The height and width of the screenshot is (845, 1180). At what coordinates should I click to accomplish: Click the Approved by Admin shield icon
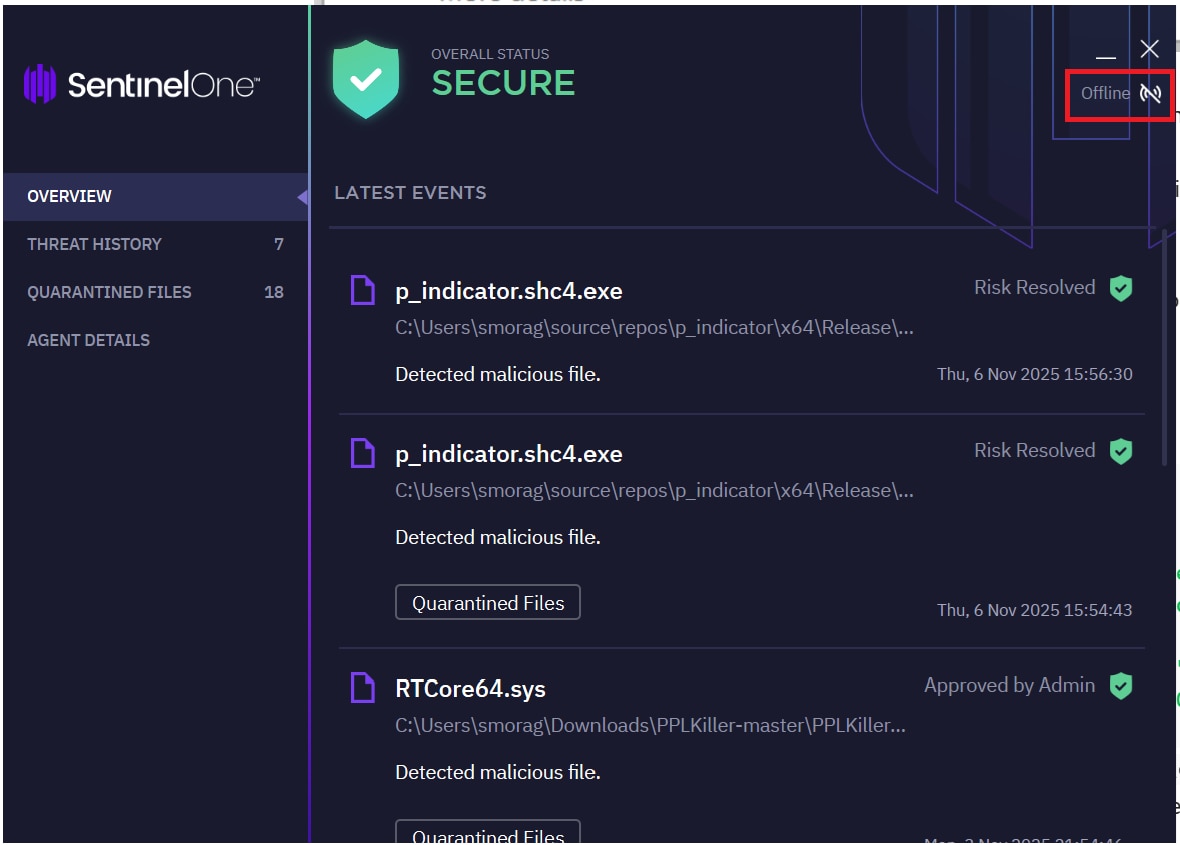click(x=1121, y=686)
